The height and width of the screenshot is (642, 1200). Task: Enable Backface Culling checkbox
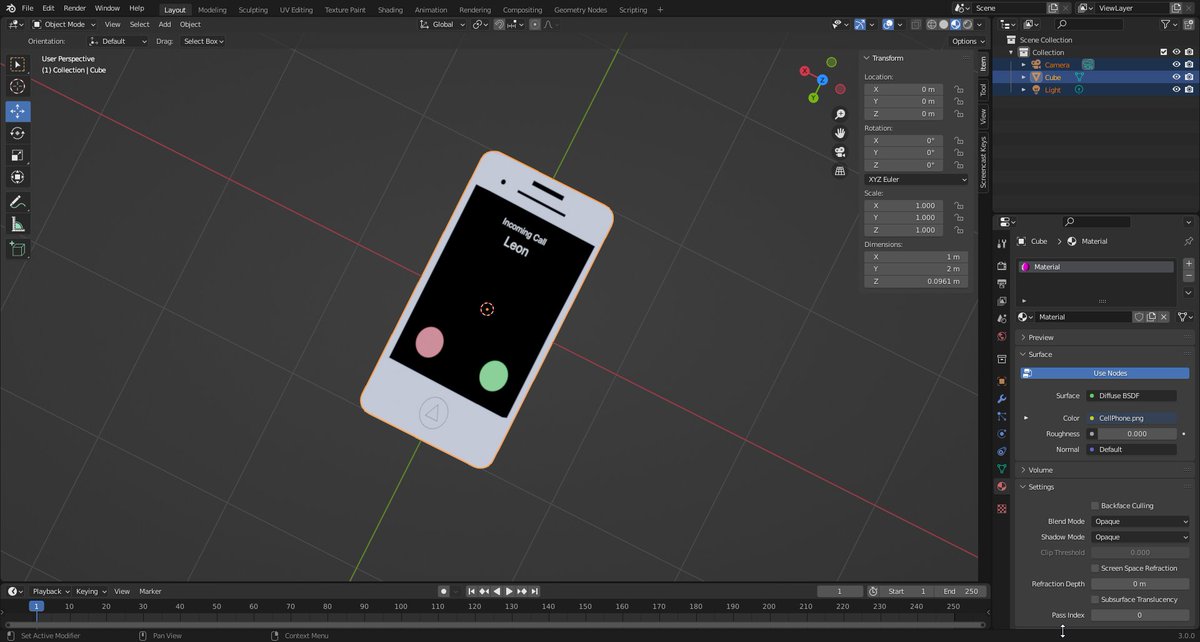pyautogui.click(x=1095, y=506)
